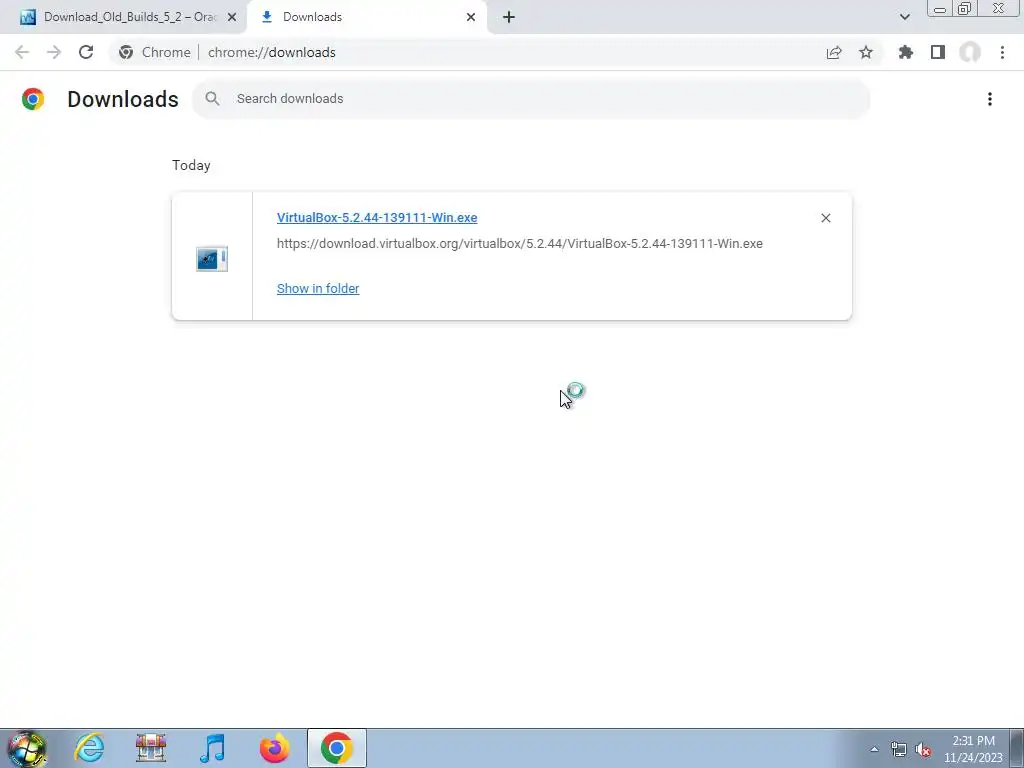The width and height of the screenshot is (1024, 768).
Task: Close the Downloads tab
Action: click(x=471, y=17)
